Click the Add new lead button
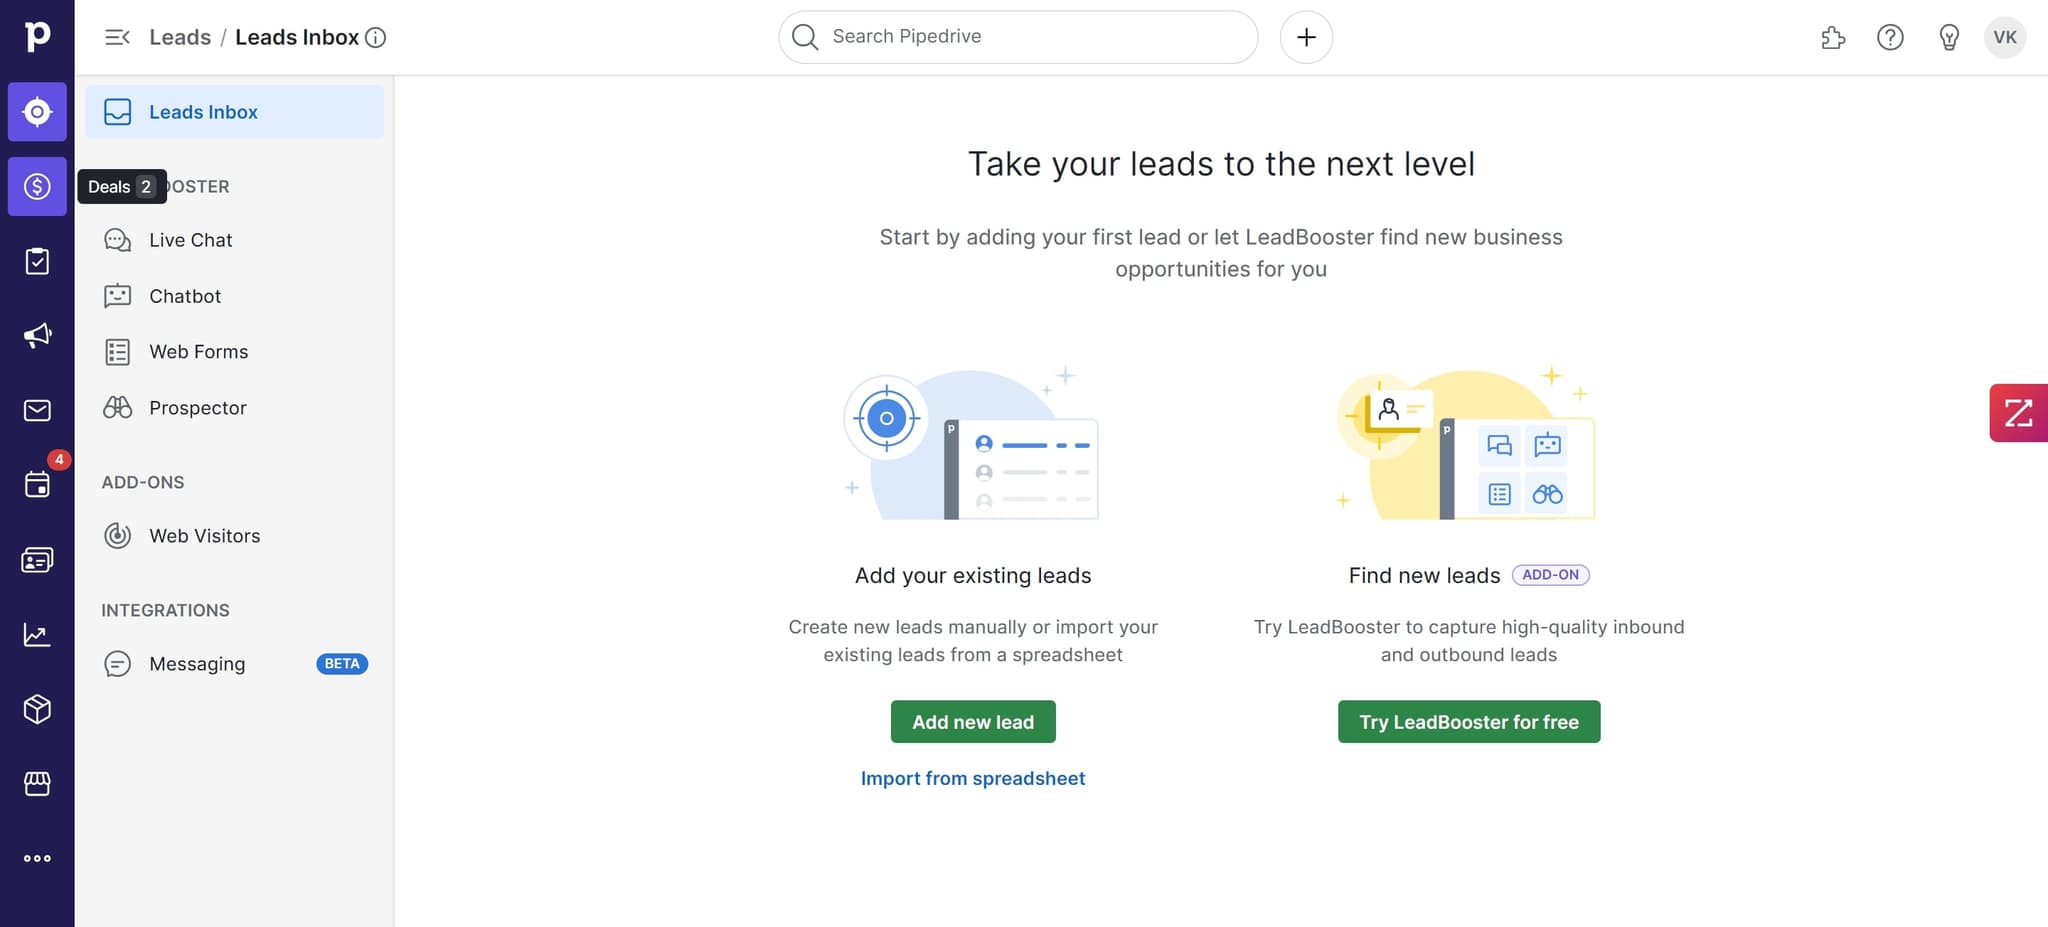The height and width of the screenshot is (927, 2048). point(972,721)
